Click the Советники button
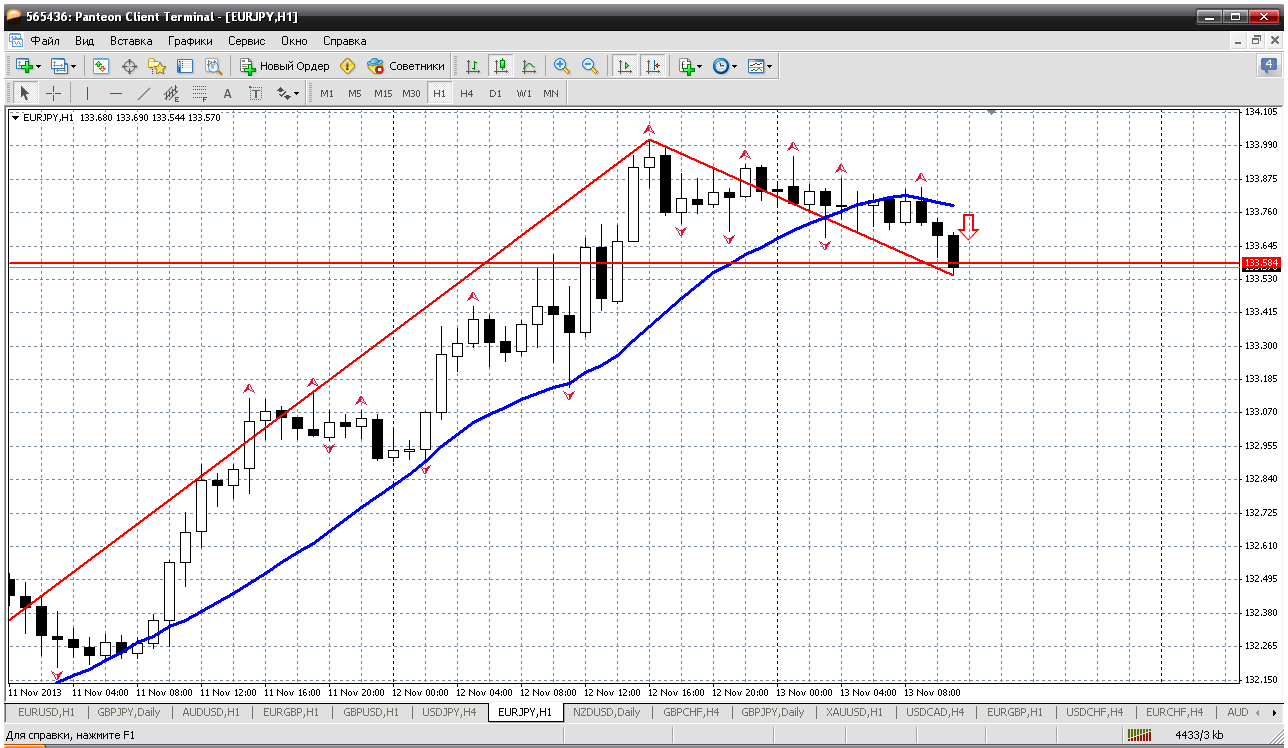The height and width of the screenshot is (748, 1288). pos(406,66)
